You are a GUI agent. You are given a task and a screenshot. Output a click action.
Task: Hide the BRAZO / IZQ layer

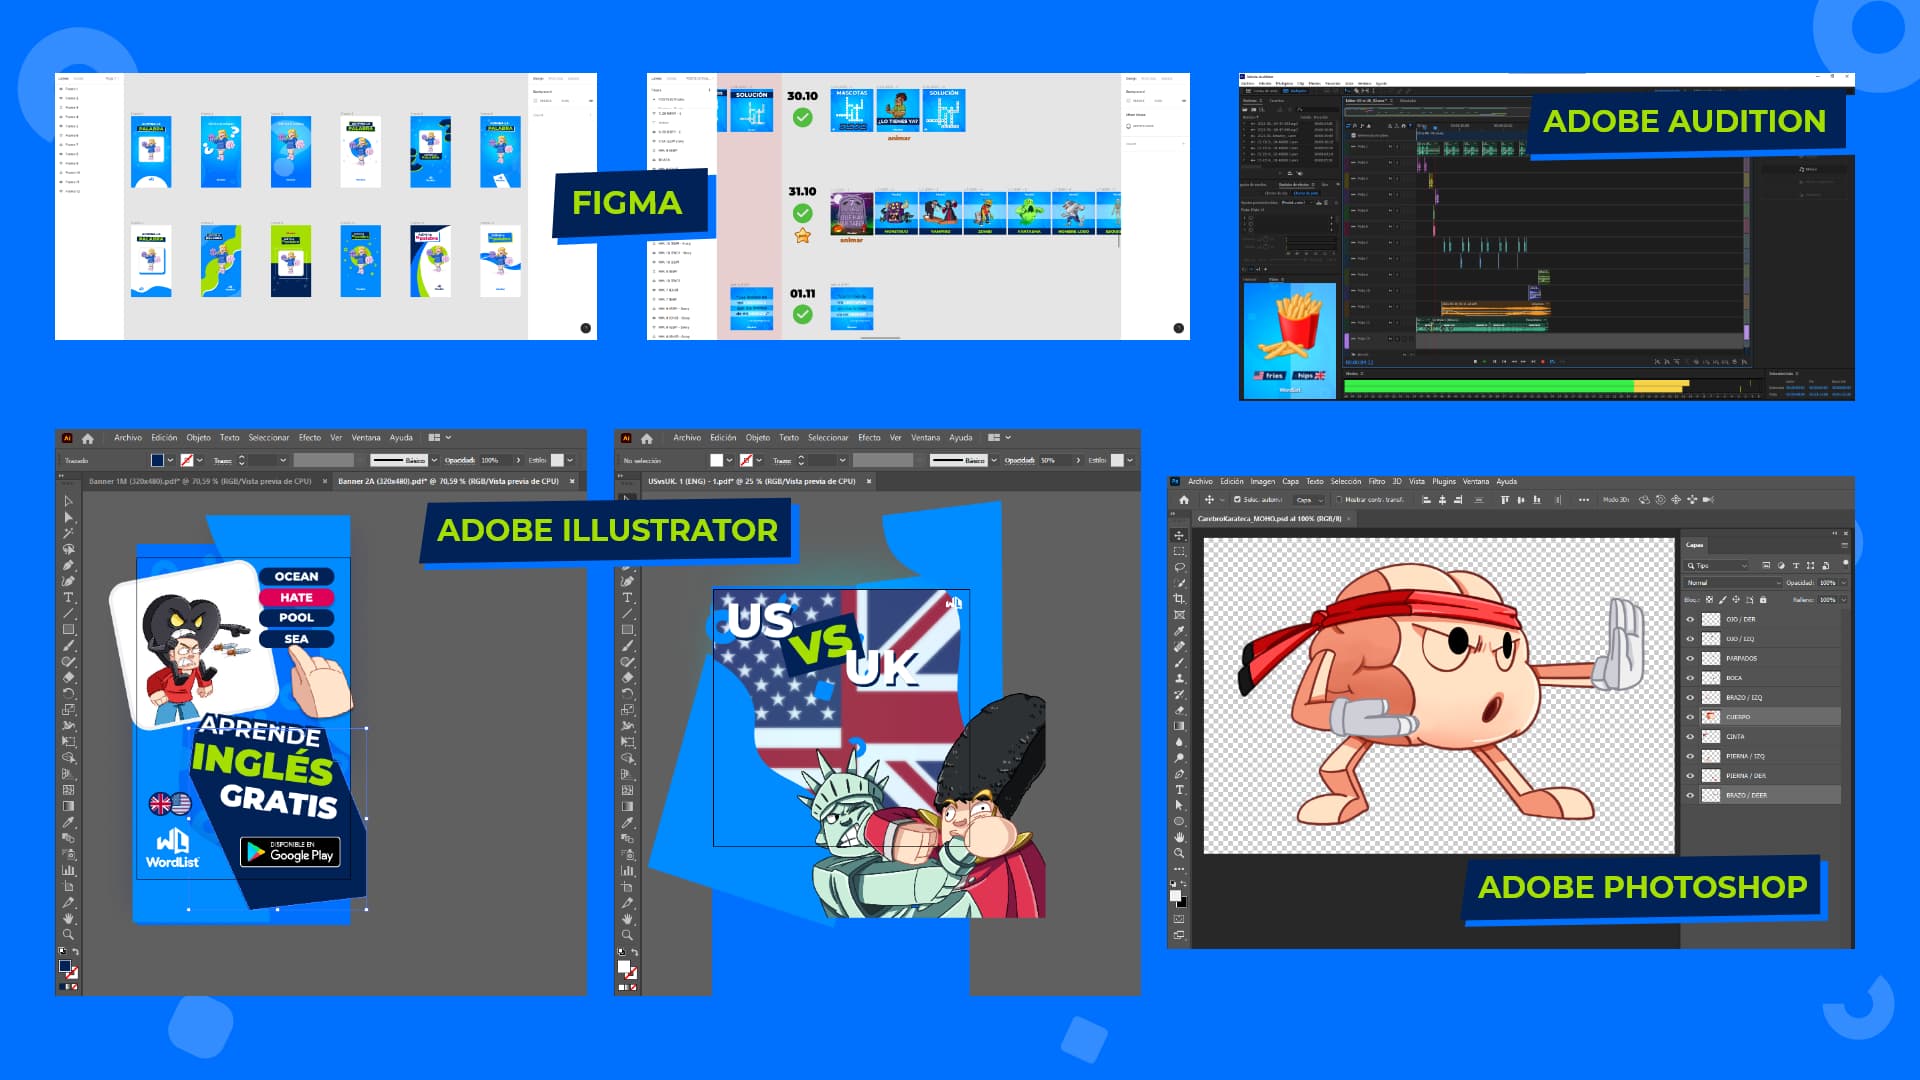(x=1690, y=697)
